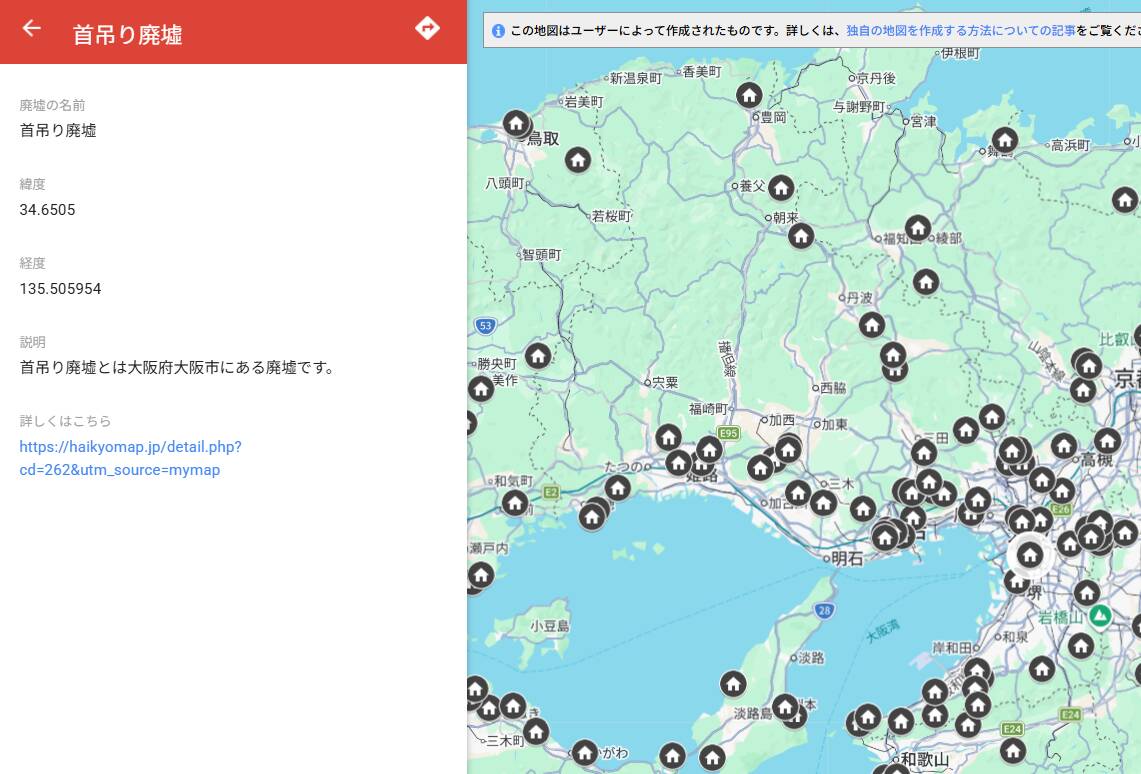Click the 首吊り廃墟 title in the red header
Viewport: 1141px width, 774px height.
(x=127, y=34)
